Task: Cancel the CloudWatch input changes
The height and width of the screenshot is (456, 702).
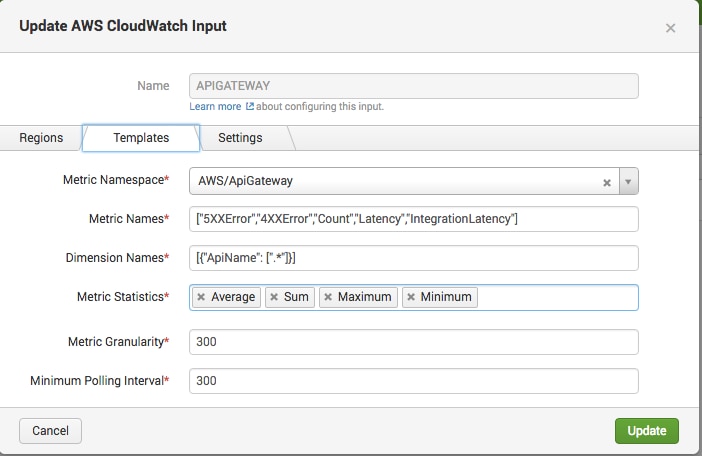Action: 50,431
